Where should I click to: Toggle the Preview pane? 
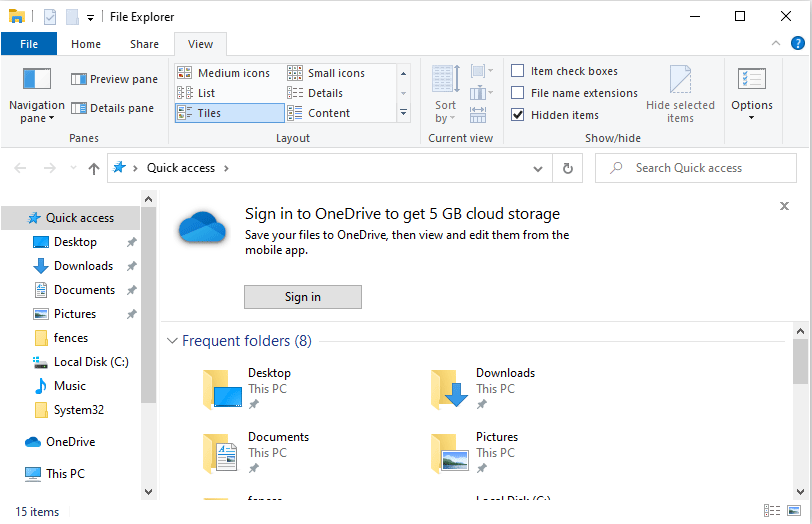pyautogui.click(x=114, y=79)
